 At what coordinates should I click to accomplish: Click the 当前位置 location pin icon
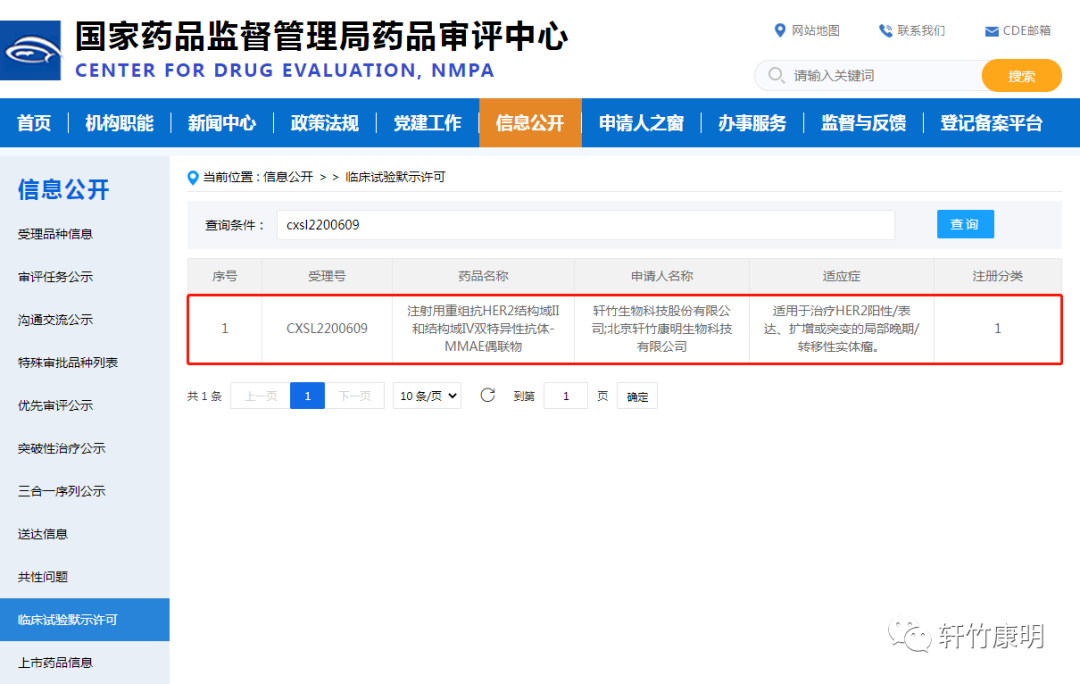[193, 177]
